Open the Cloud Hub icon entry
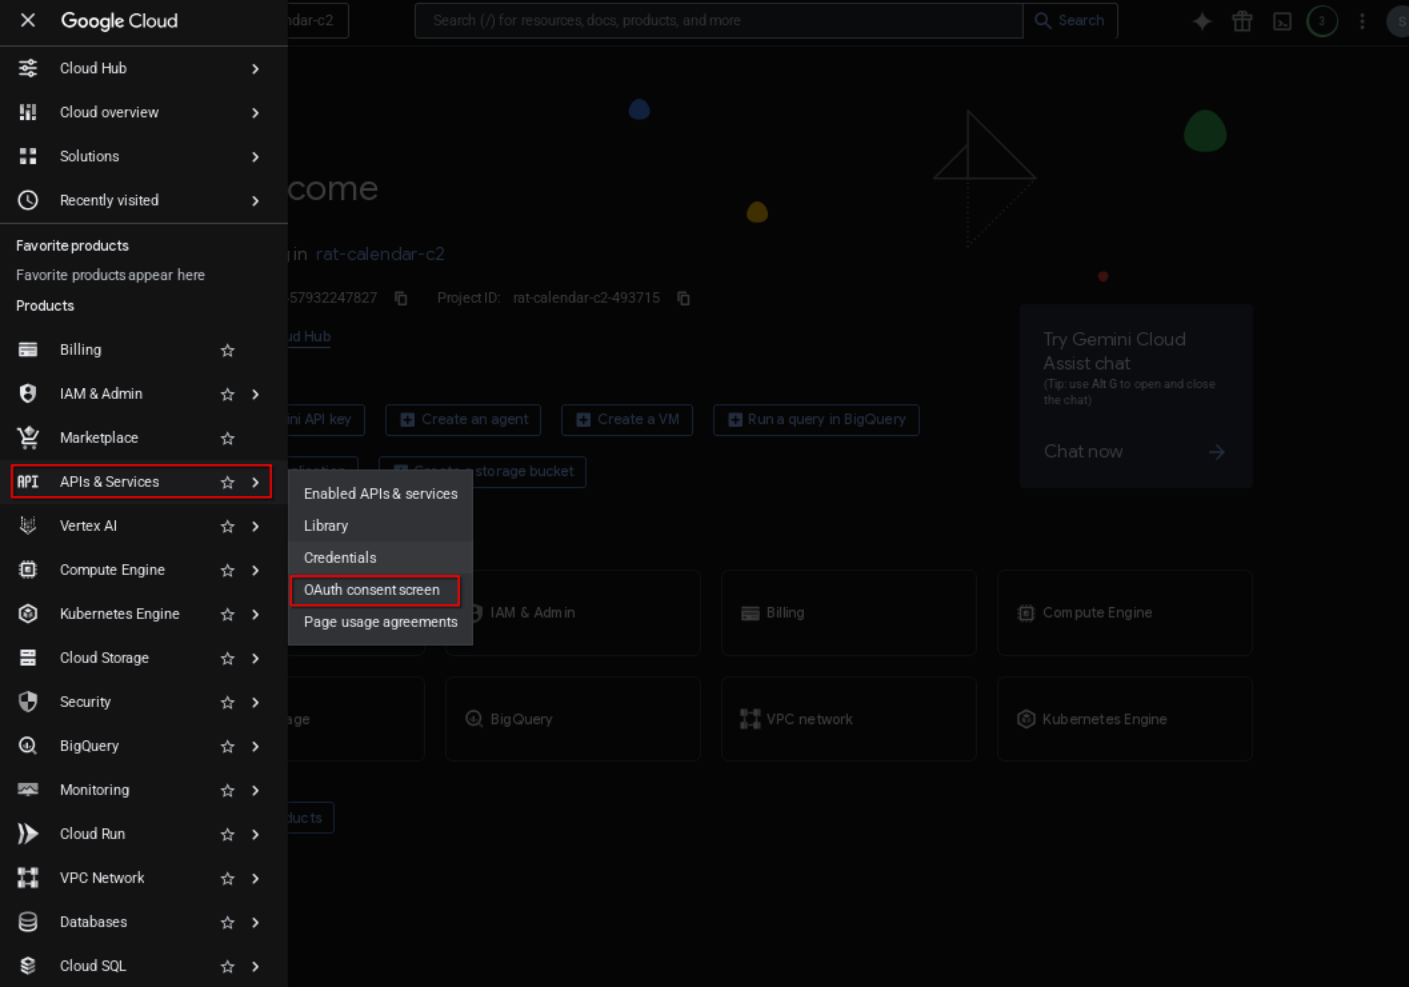 (28, 68)
